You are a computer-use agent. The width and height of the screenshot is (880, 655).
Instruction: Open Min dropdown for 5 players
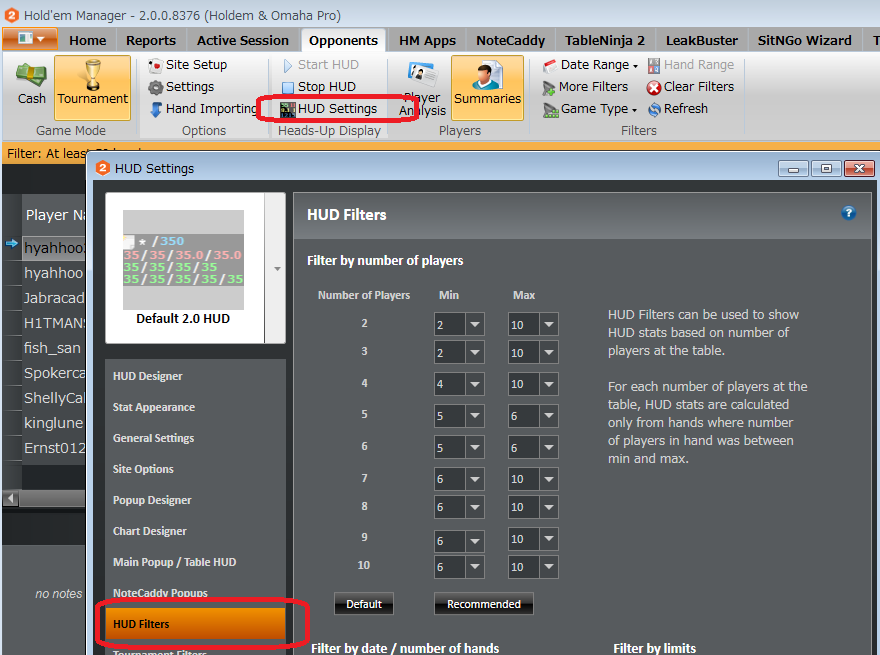coord(475,416)
